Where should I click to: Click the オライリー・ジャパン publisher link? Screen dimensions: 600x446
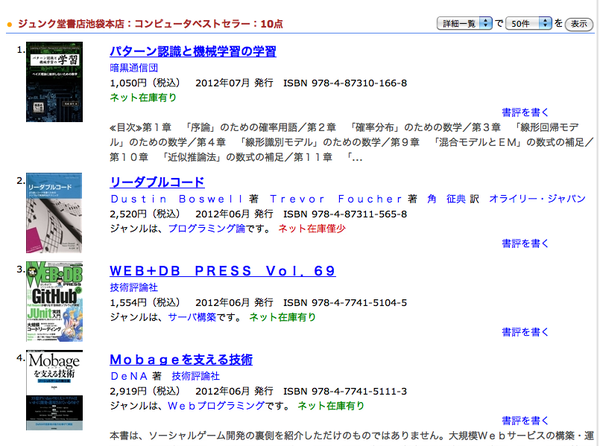tap(537, 199)
